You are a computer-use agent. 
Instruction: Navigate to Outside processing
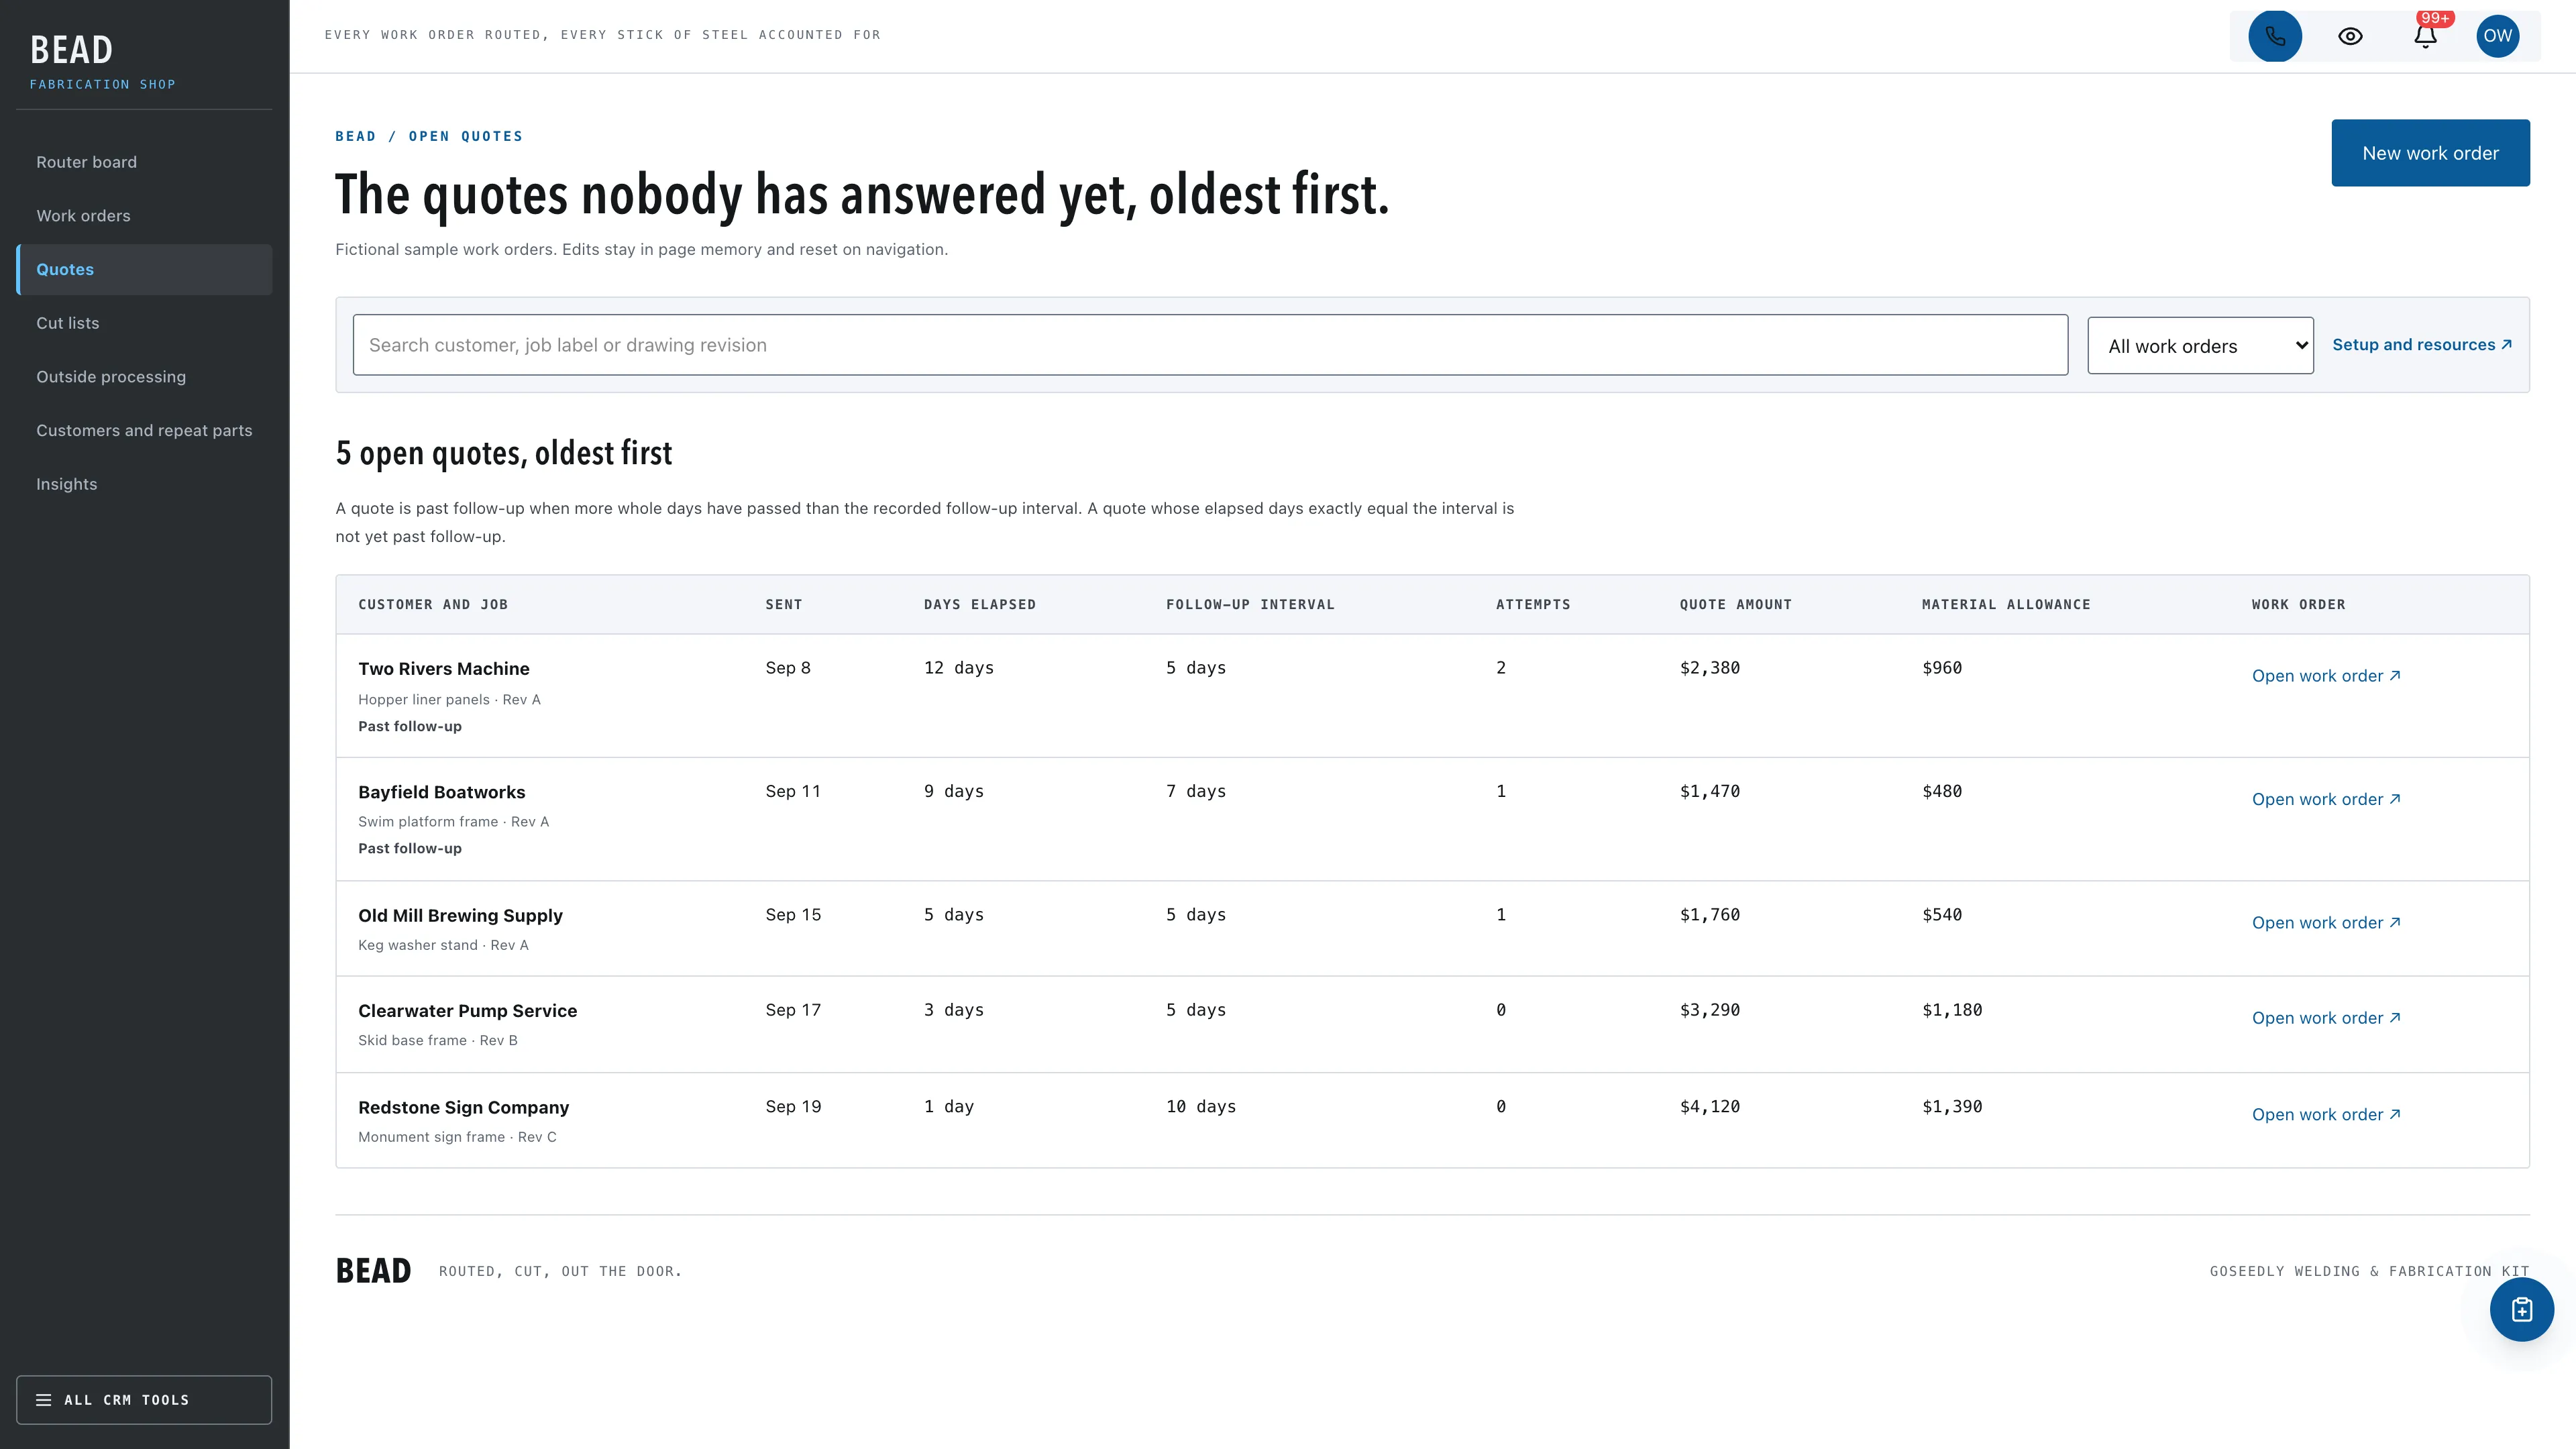(144, 377)
